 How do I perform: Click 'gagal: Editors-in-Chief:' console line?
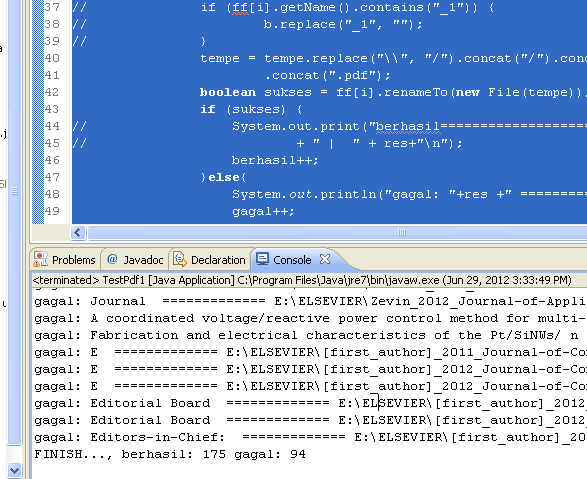tap(310, 437)
